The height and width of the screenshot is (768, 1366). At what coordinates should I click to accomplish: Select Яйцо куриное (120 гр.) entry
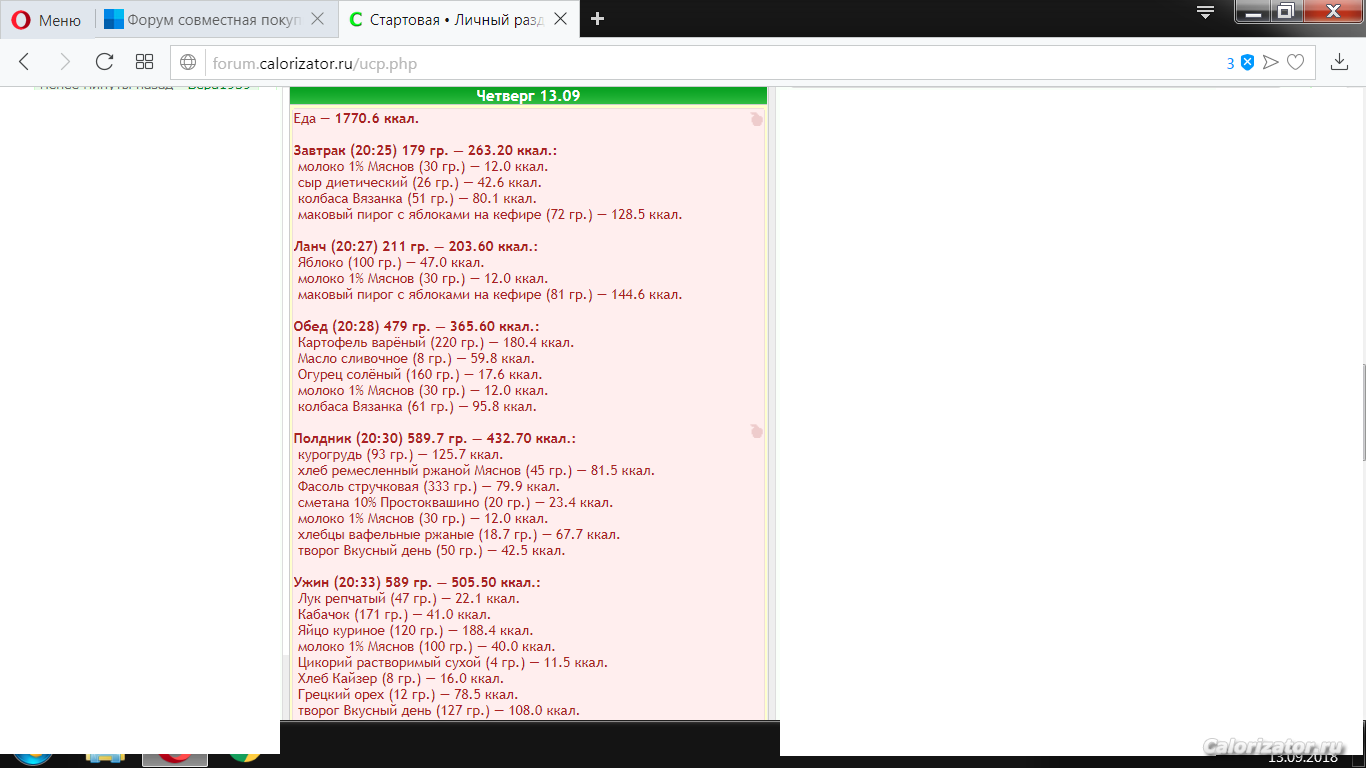pos(415,631)
